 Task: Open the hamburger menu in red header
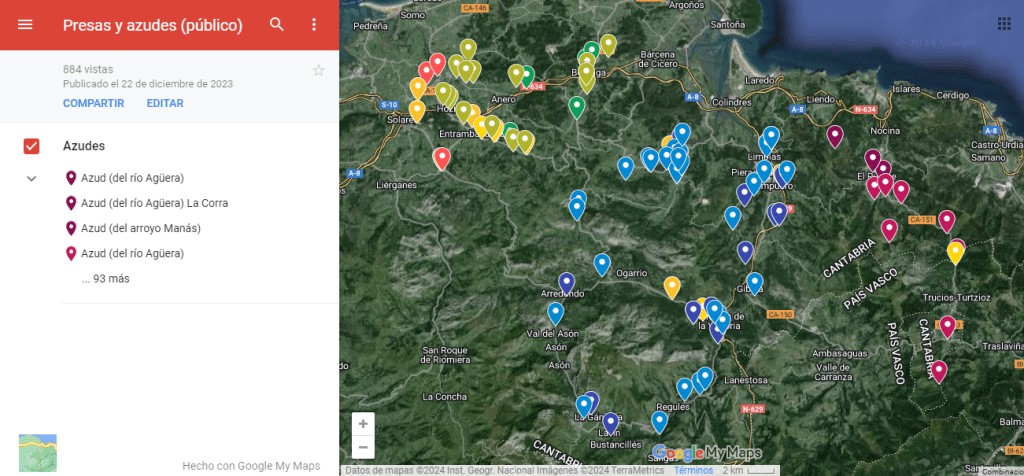pos(25,25)
